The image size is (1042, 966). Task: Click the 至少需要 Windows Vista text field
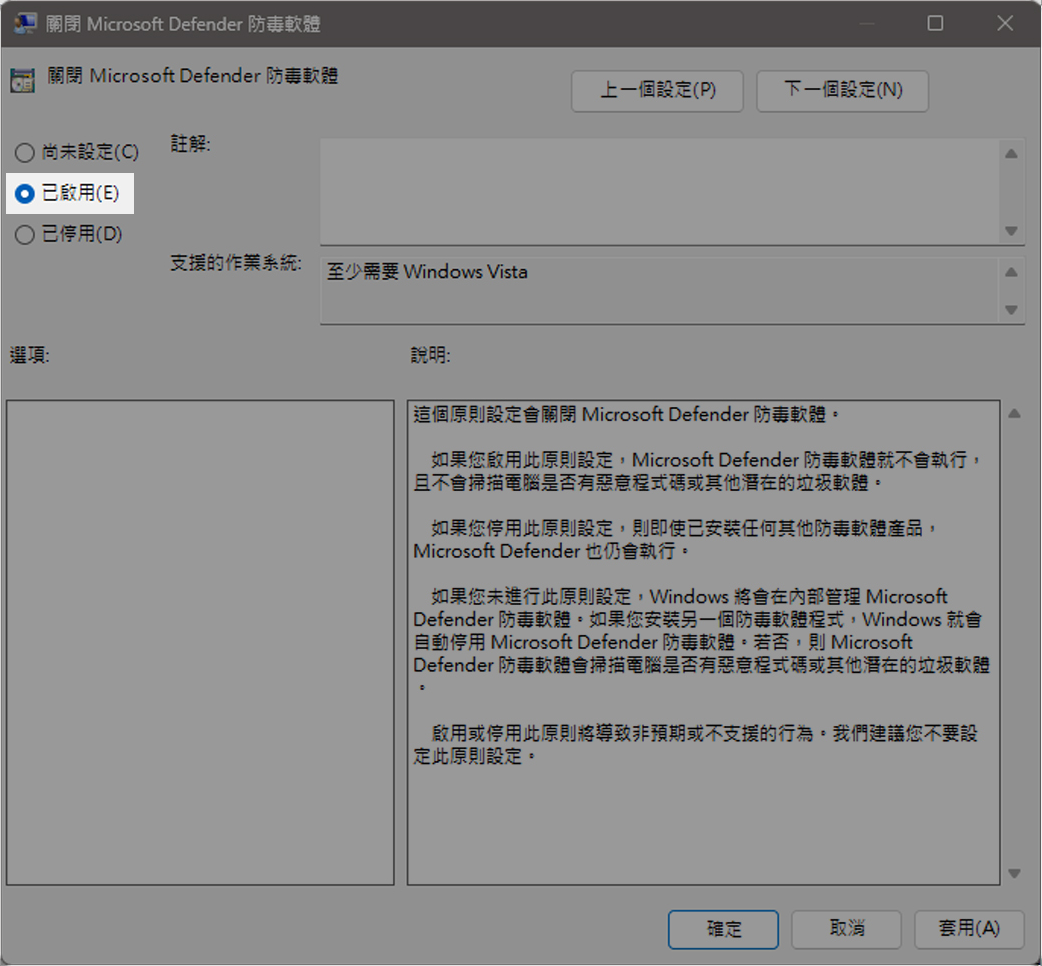click(x=658, y=290)
